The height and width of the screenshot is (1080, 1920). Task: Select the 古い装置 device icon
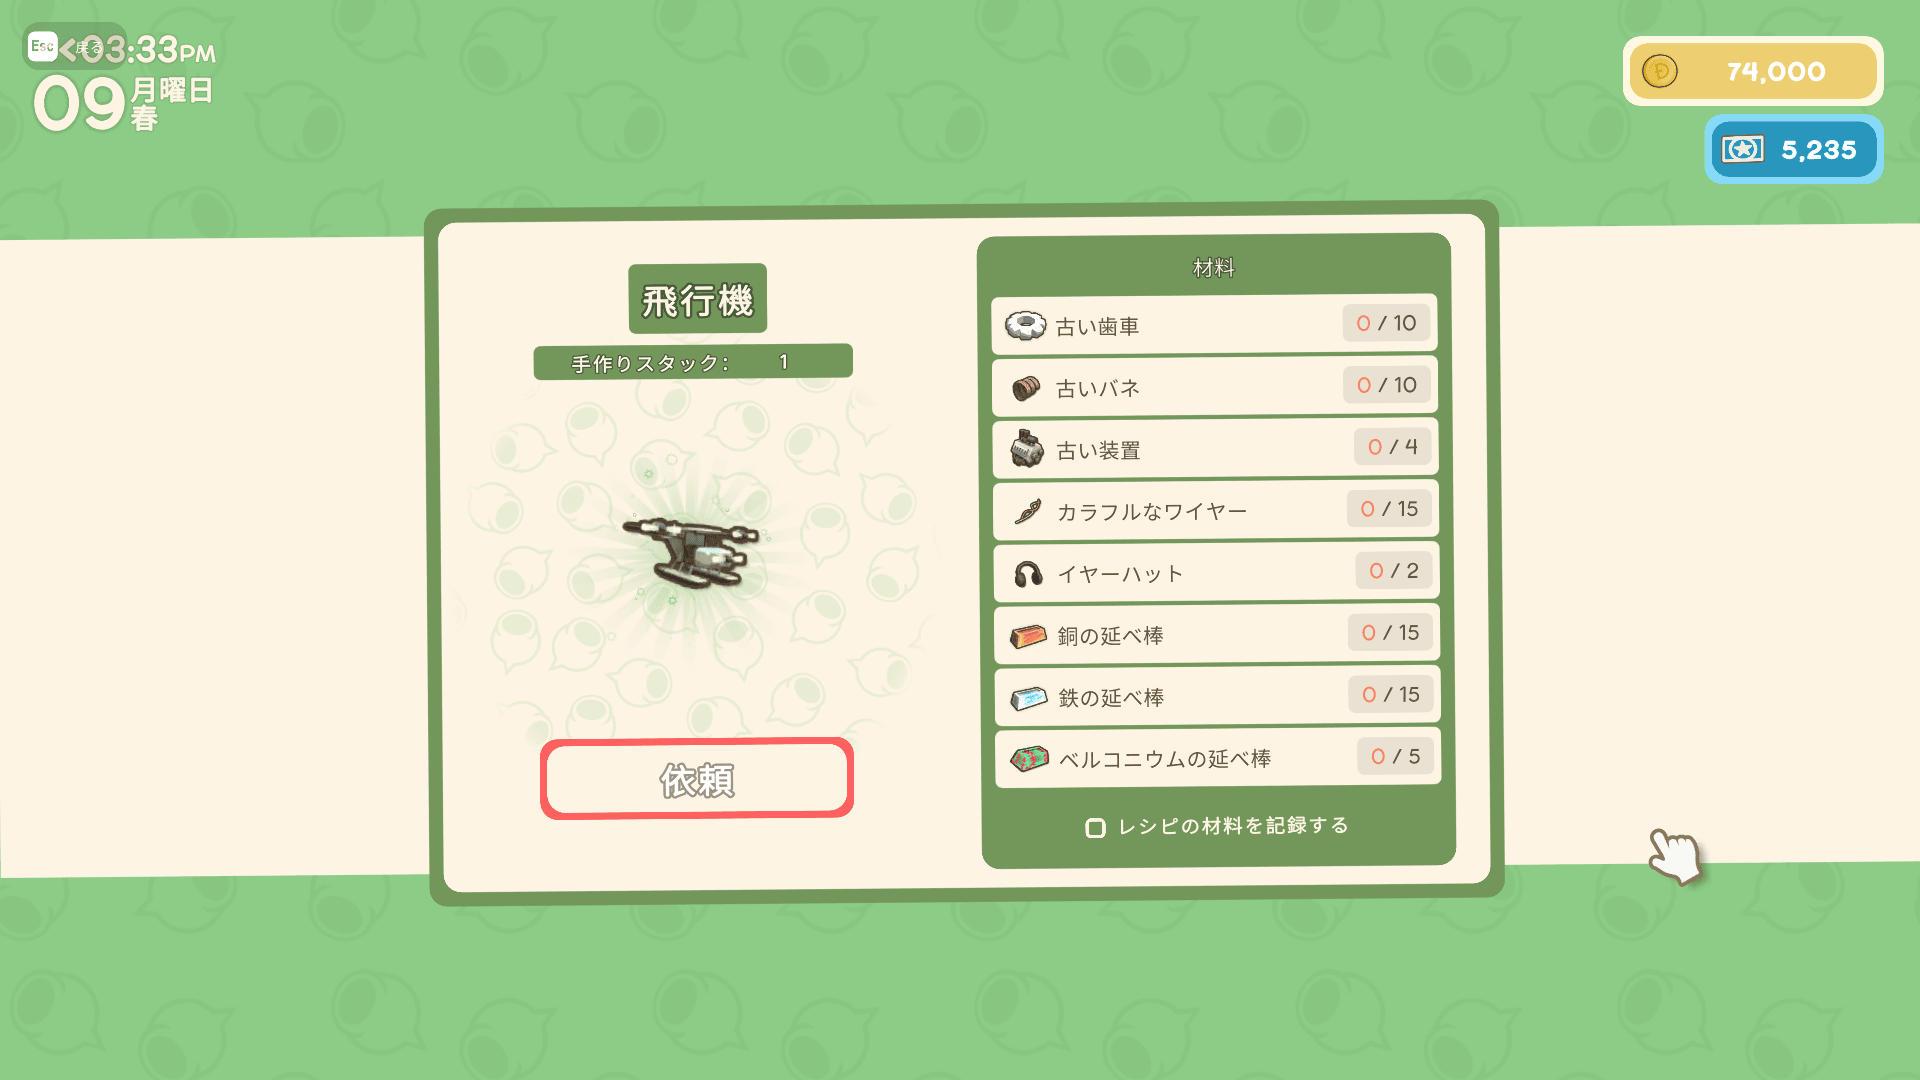[x=1026, y=449]
